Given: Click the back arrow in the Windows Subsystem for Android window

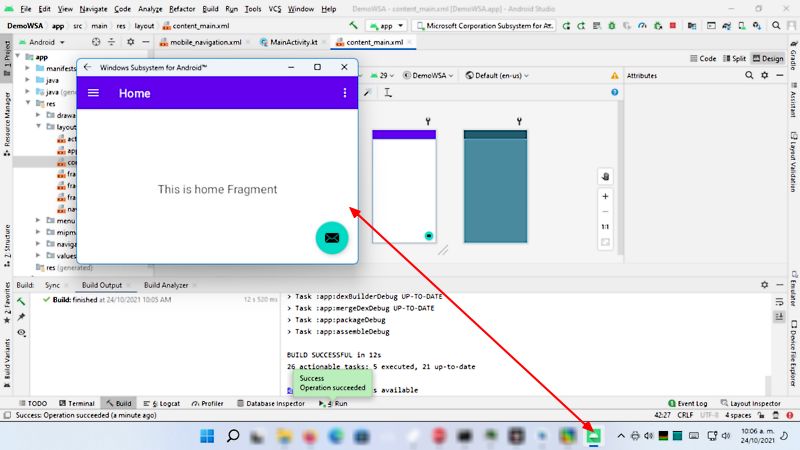Looking at the screenshot, I should pos(88,67).
